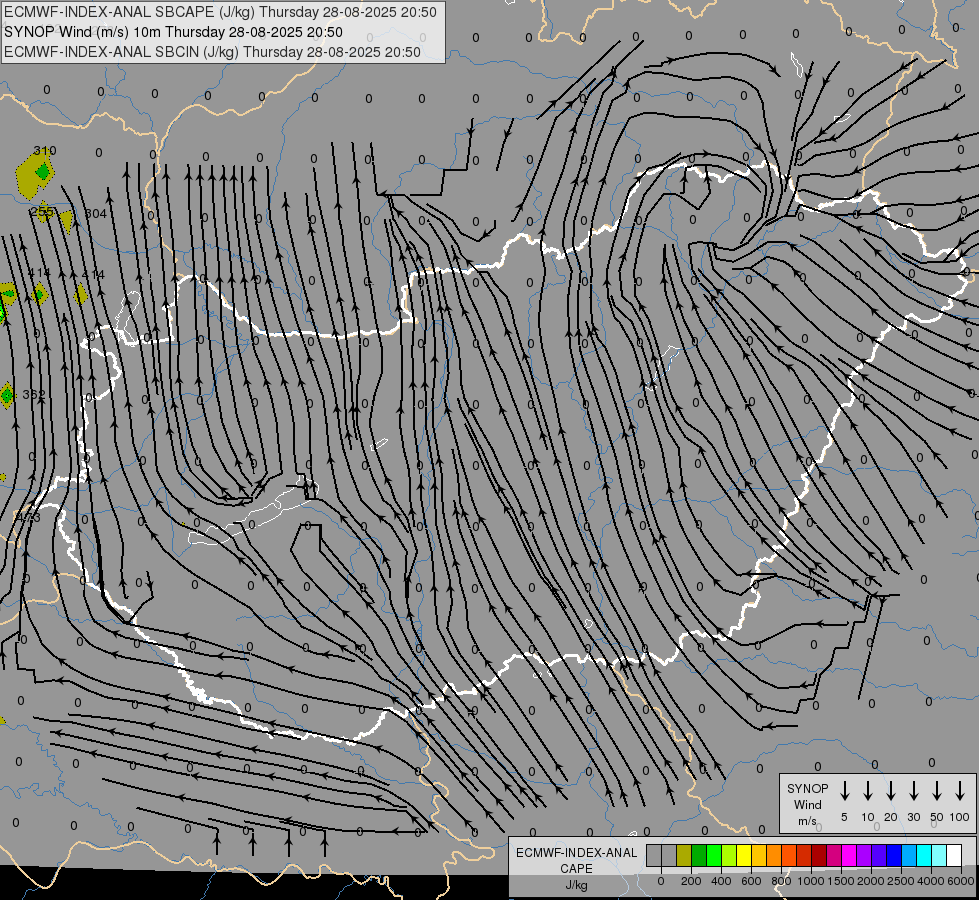Click the wind legend value 5

click(x=844, y=817)
